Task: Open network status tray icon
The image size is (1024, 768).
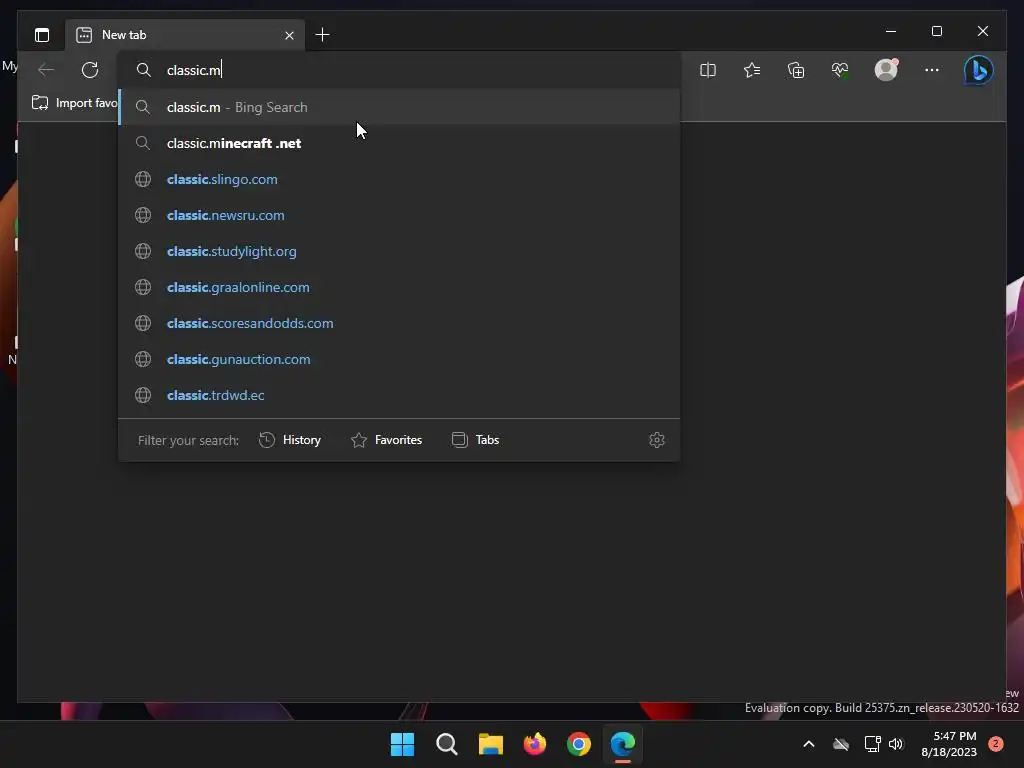Action: point(872,744)
